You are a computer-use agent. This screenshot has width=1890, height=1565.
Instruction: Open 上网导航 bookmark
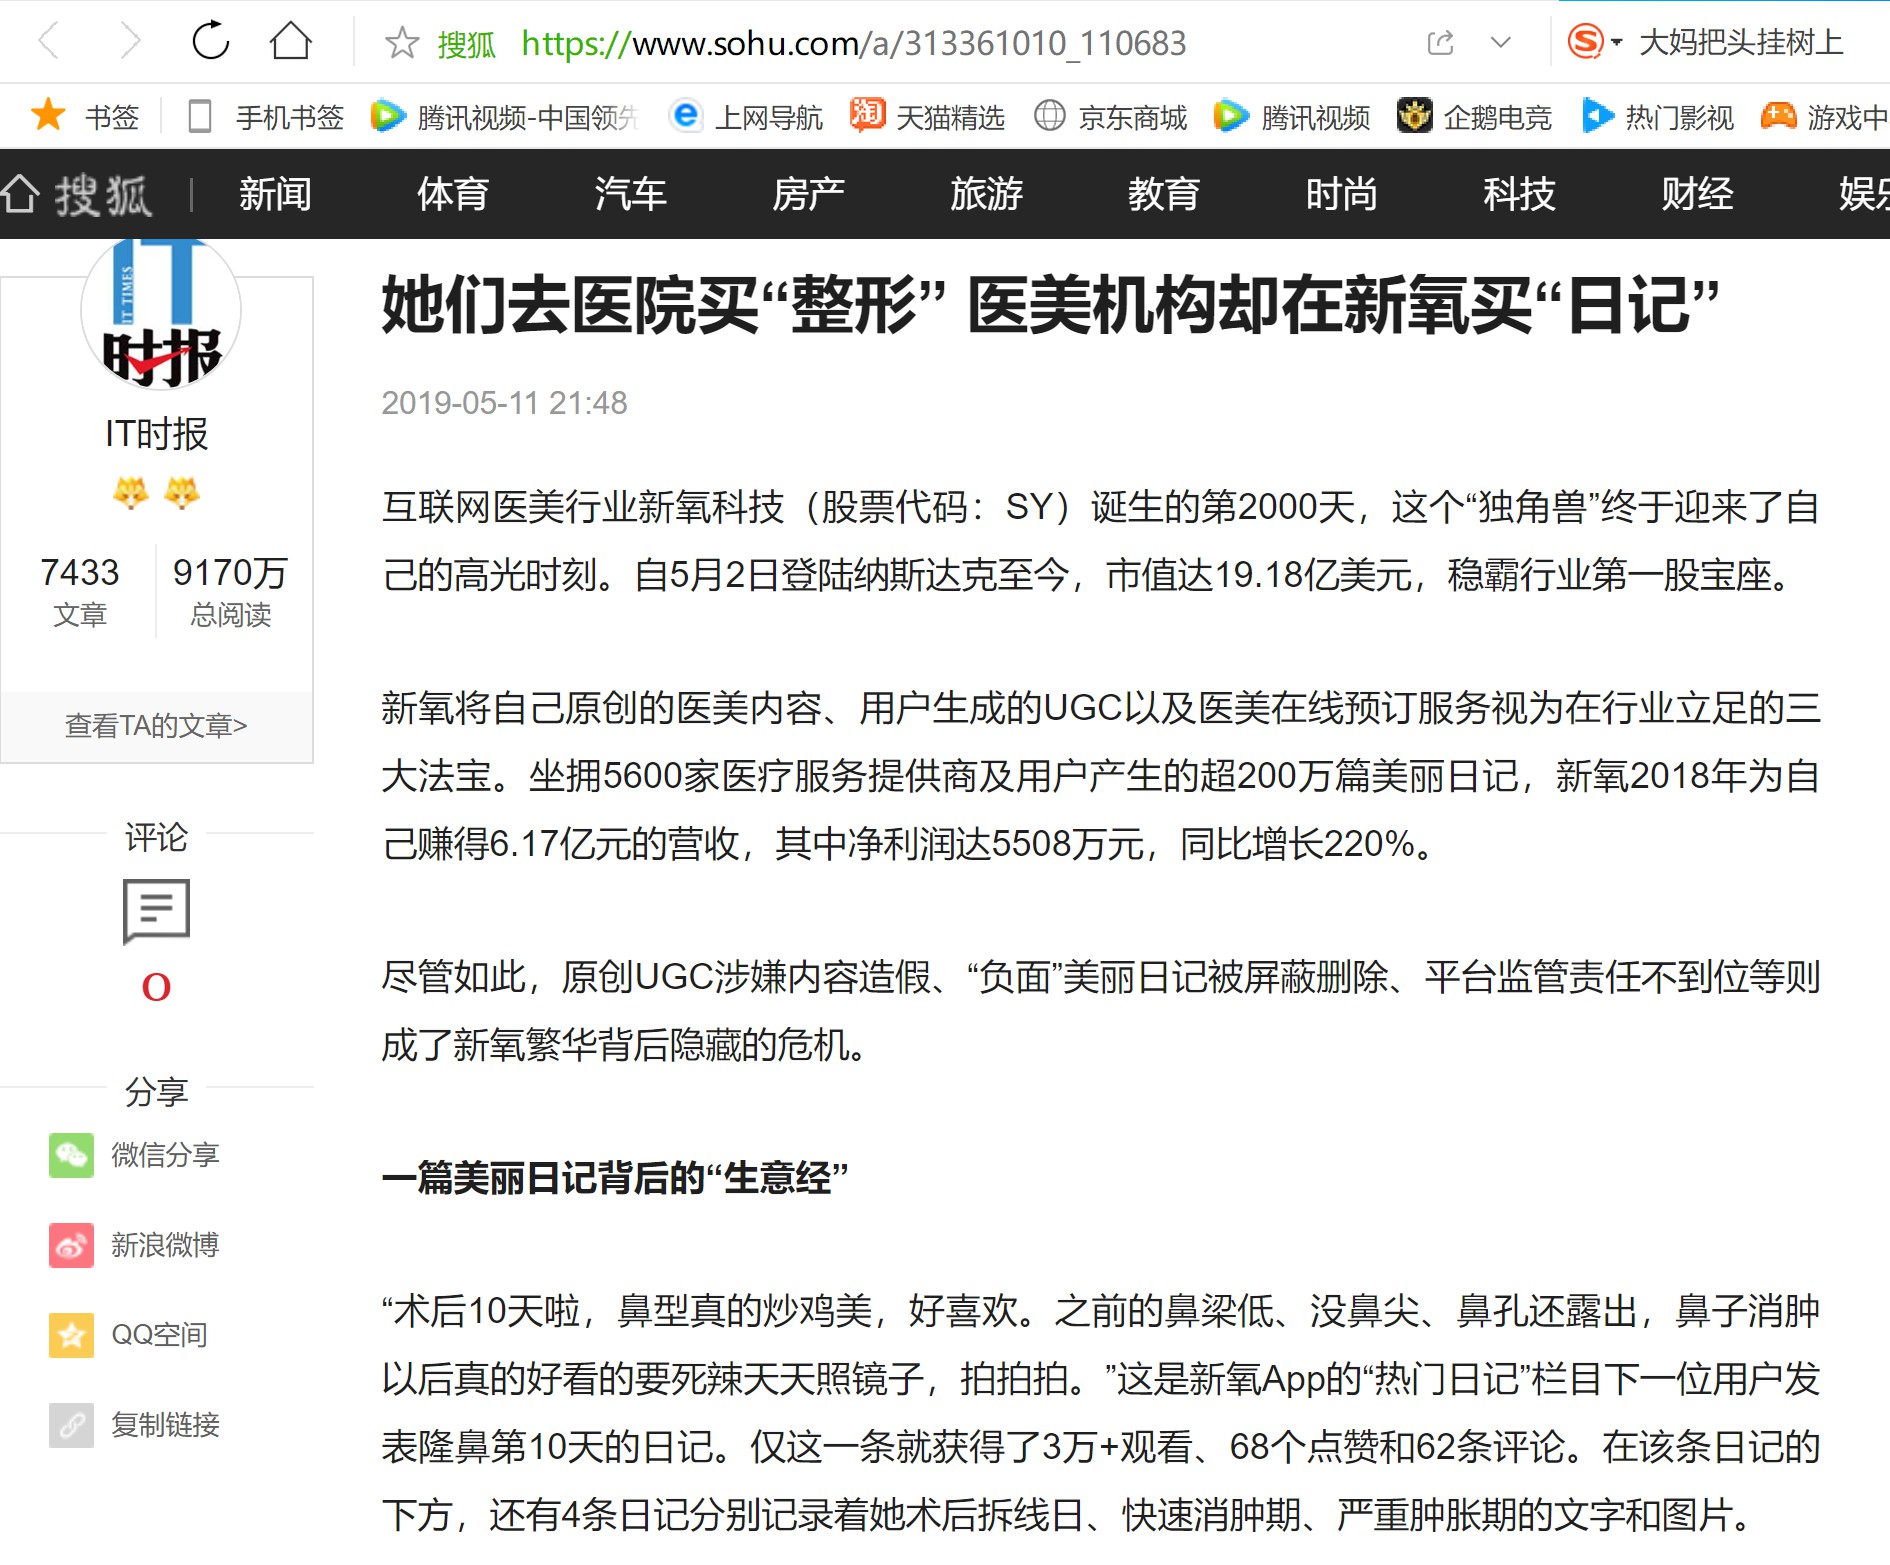746,117
